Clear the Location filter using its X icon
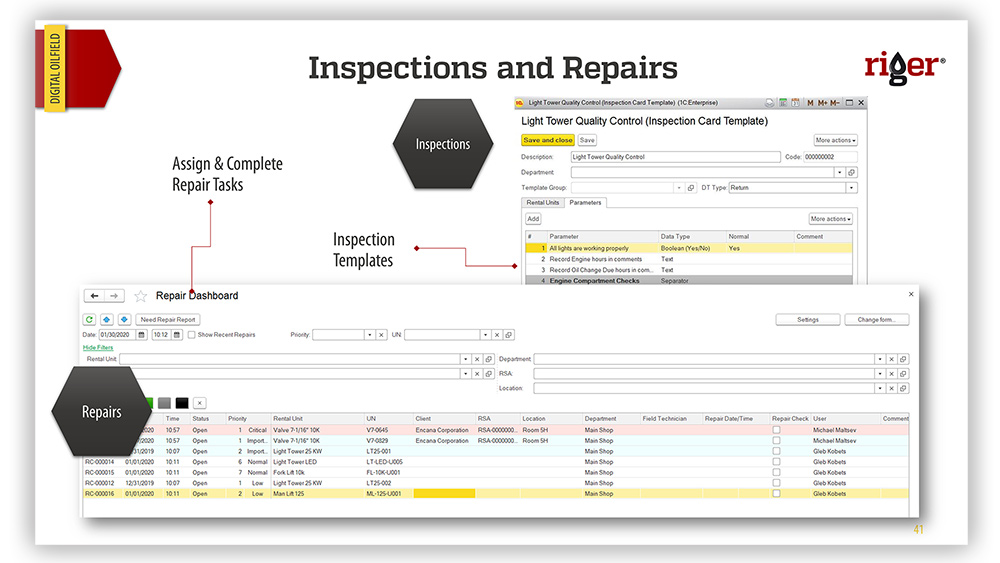Viewport: 1000px width, 563px height. [891, 388]
